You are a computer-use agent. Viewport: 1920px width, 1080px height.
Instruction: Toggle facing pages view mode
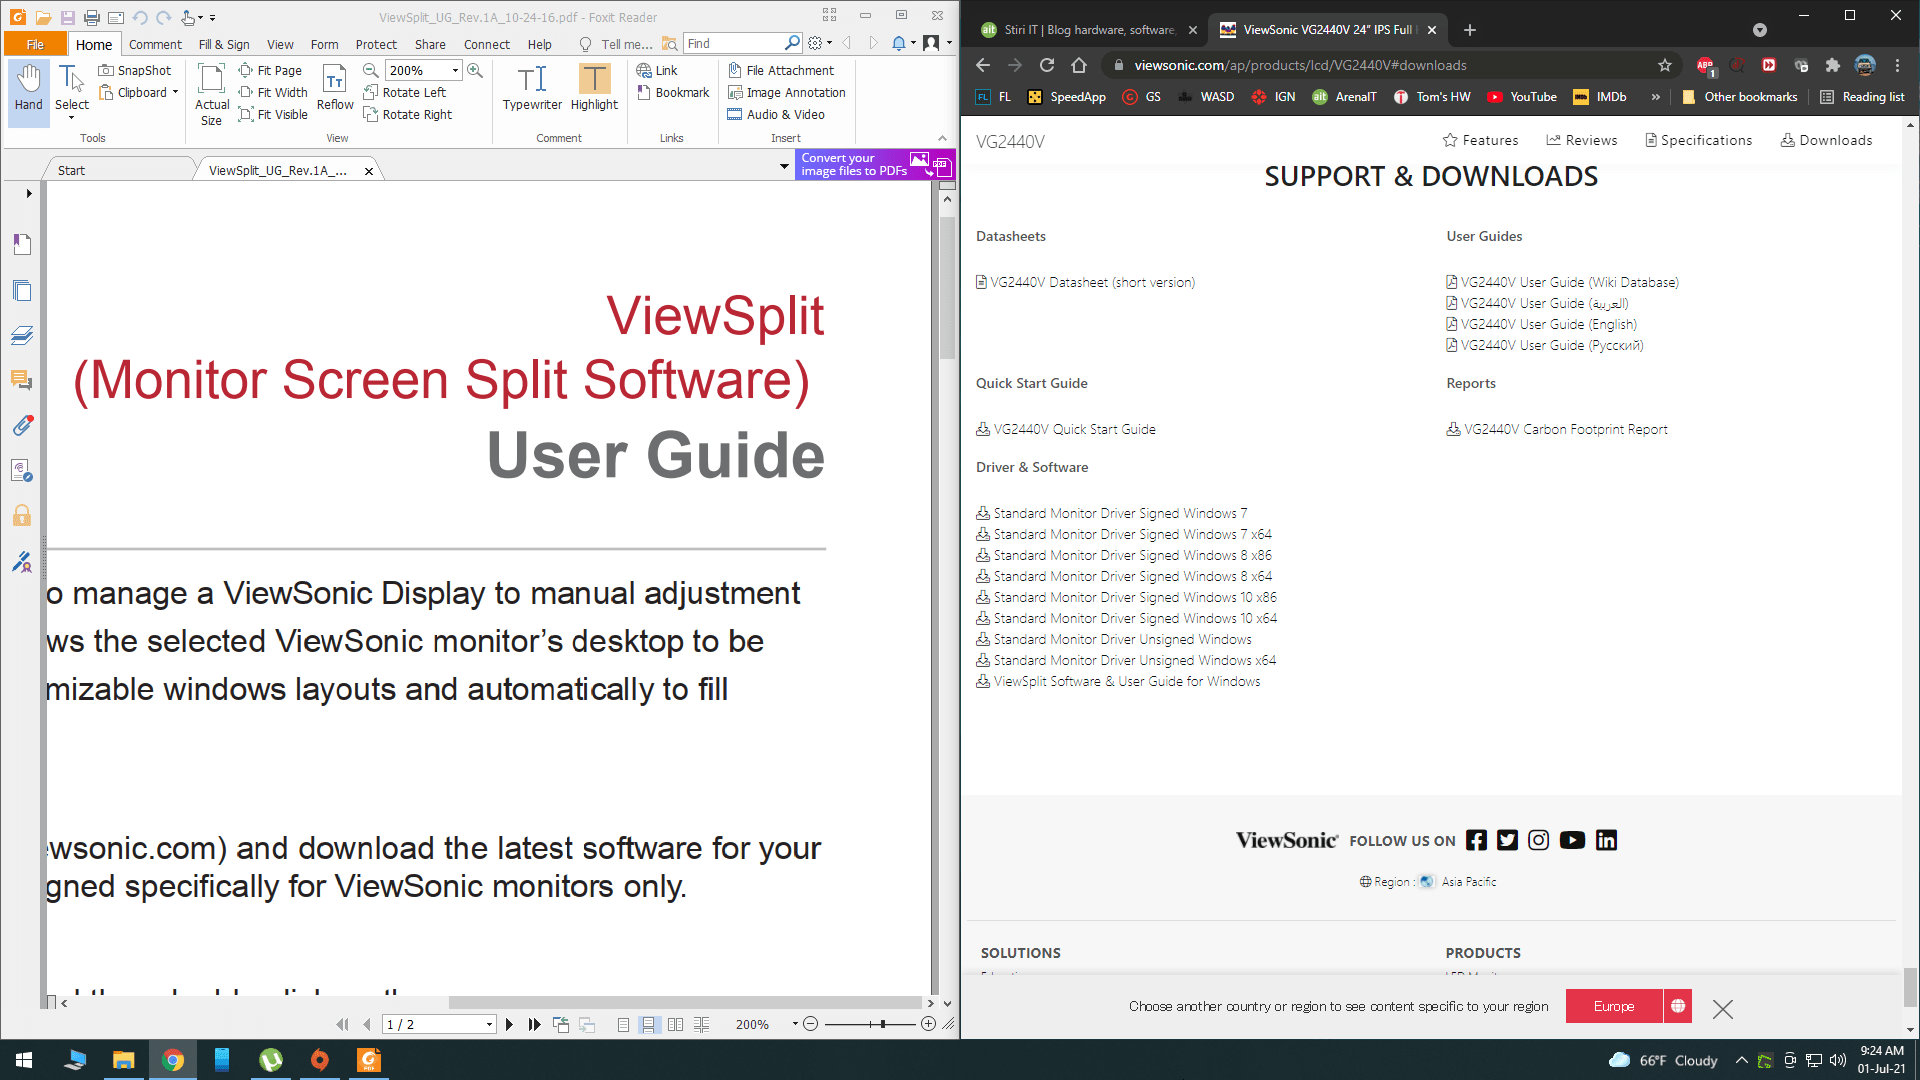(x=675, y=1024)
